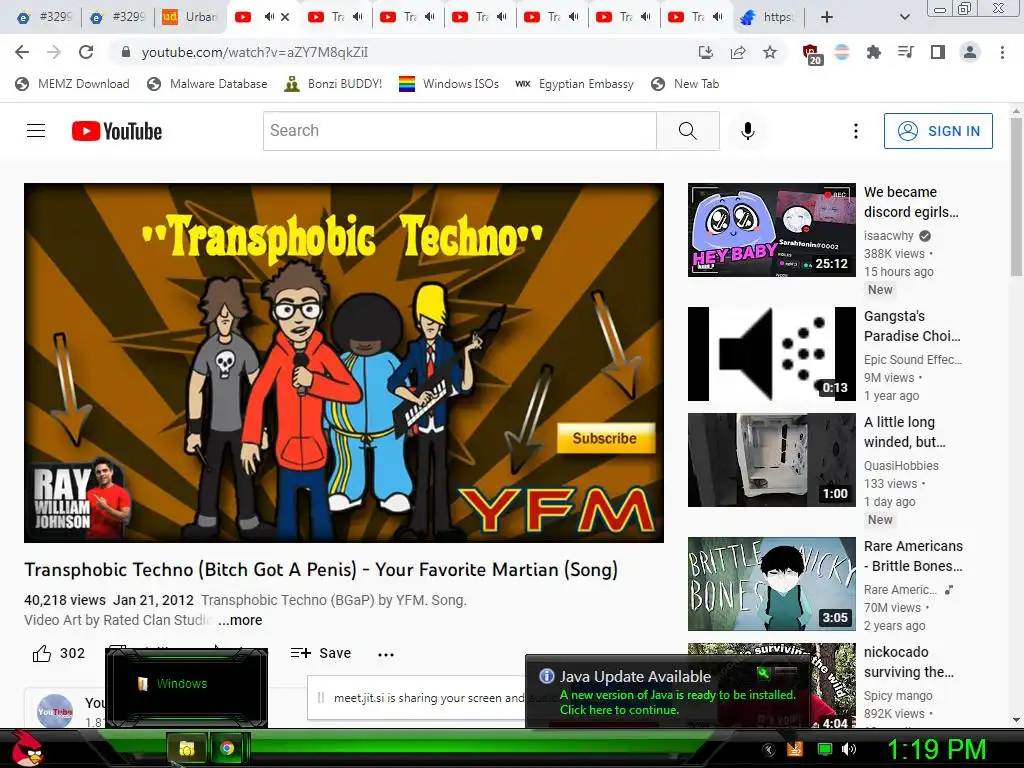1024x768 pixels.
Task: Open the Windows ISOs bookmark
Action: (x=449, y=84)
